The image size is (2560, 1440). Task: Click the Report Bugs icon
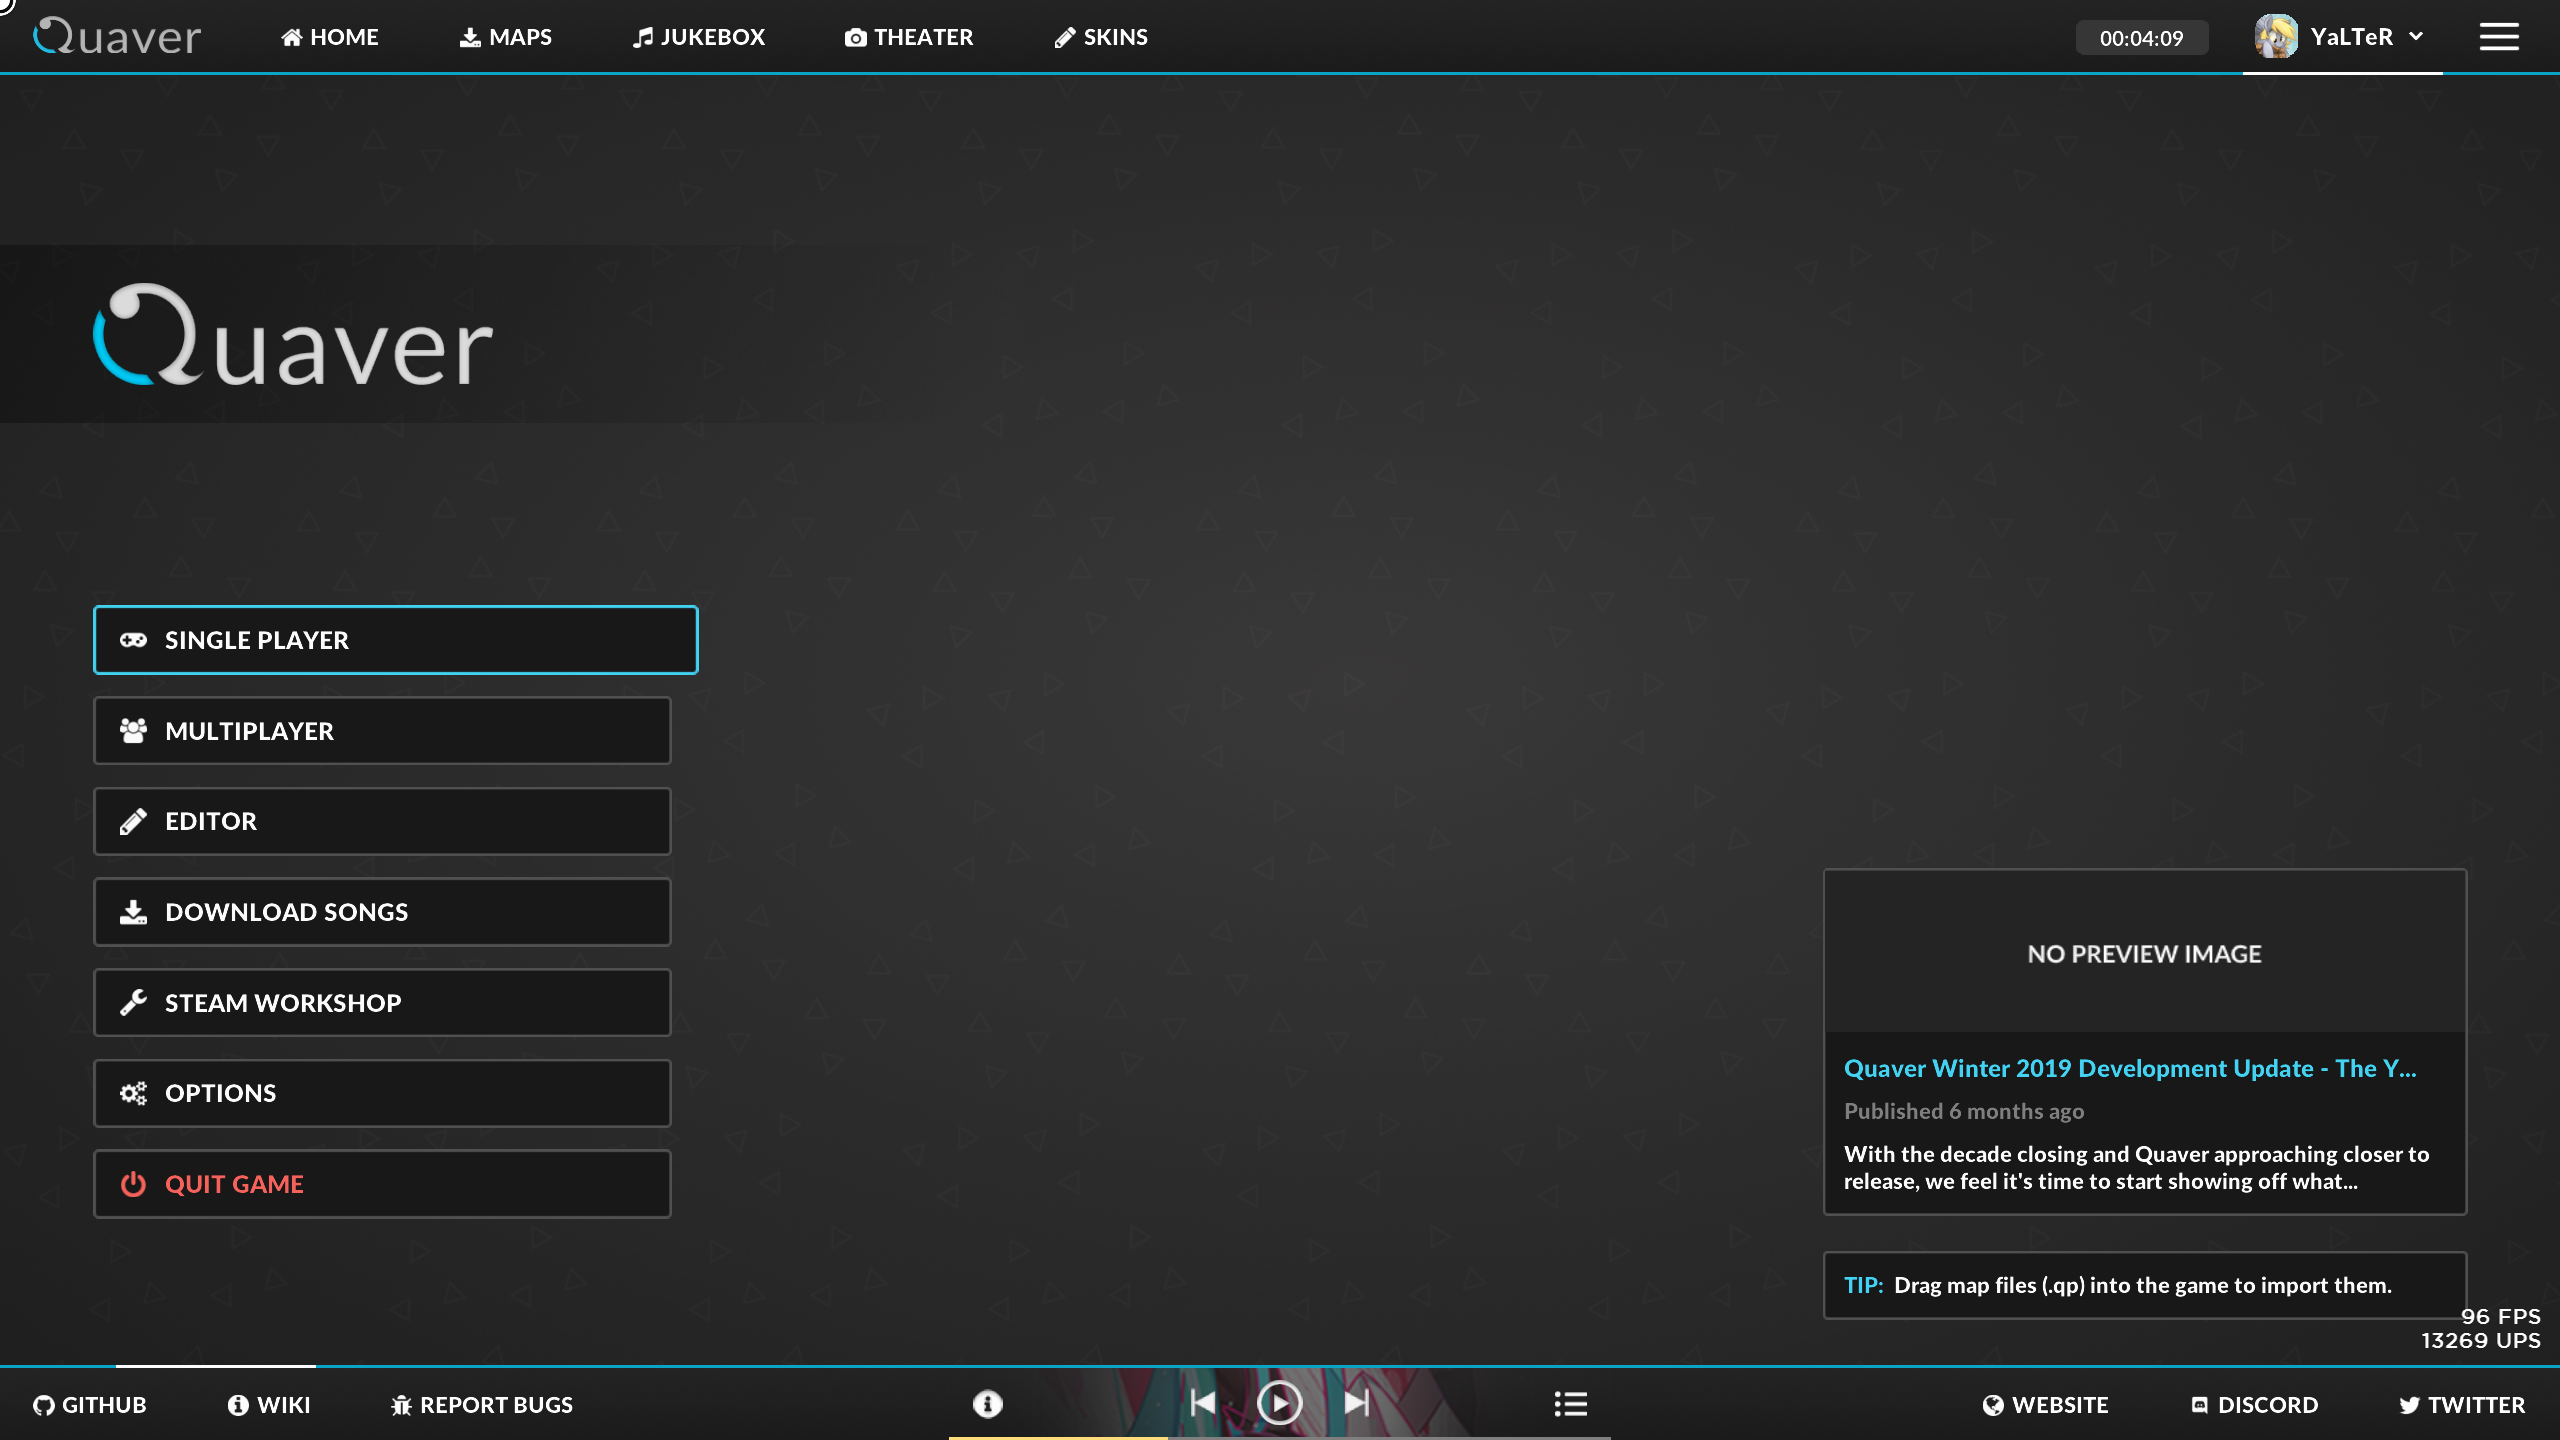coord(401,1404)
